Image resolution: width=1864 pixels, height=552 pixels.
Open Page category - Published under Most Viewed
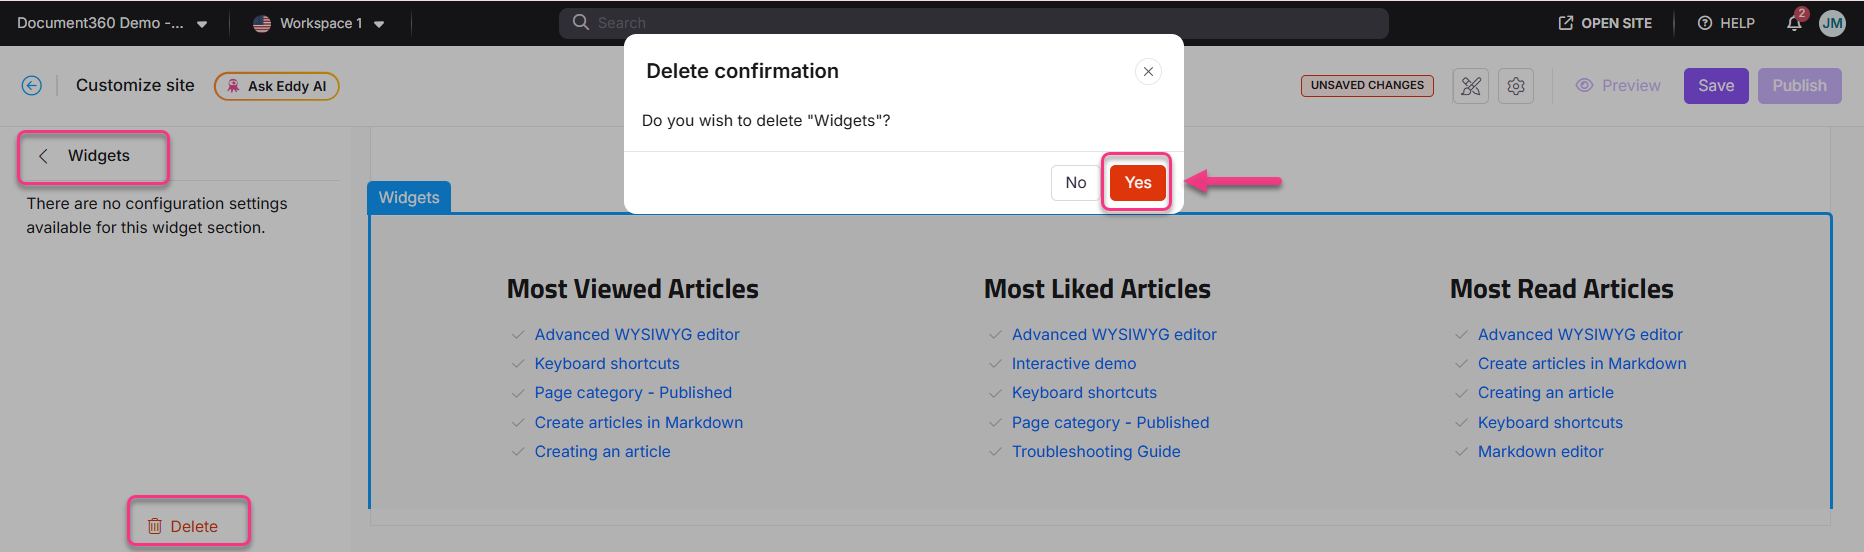coord(633,392)
